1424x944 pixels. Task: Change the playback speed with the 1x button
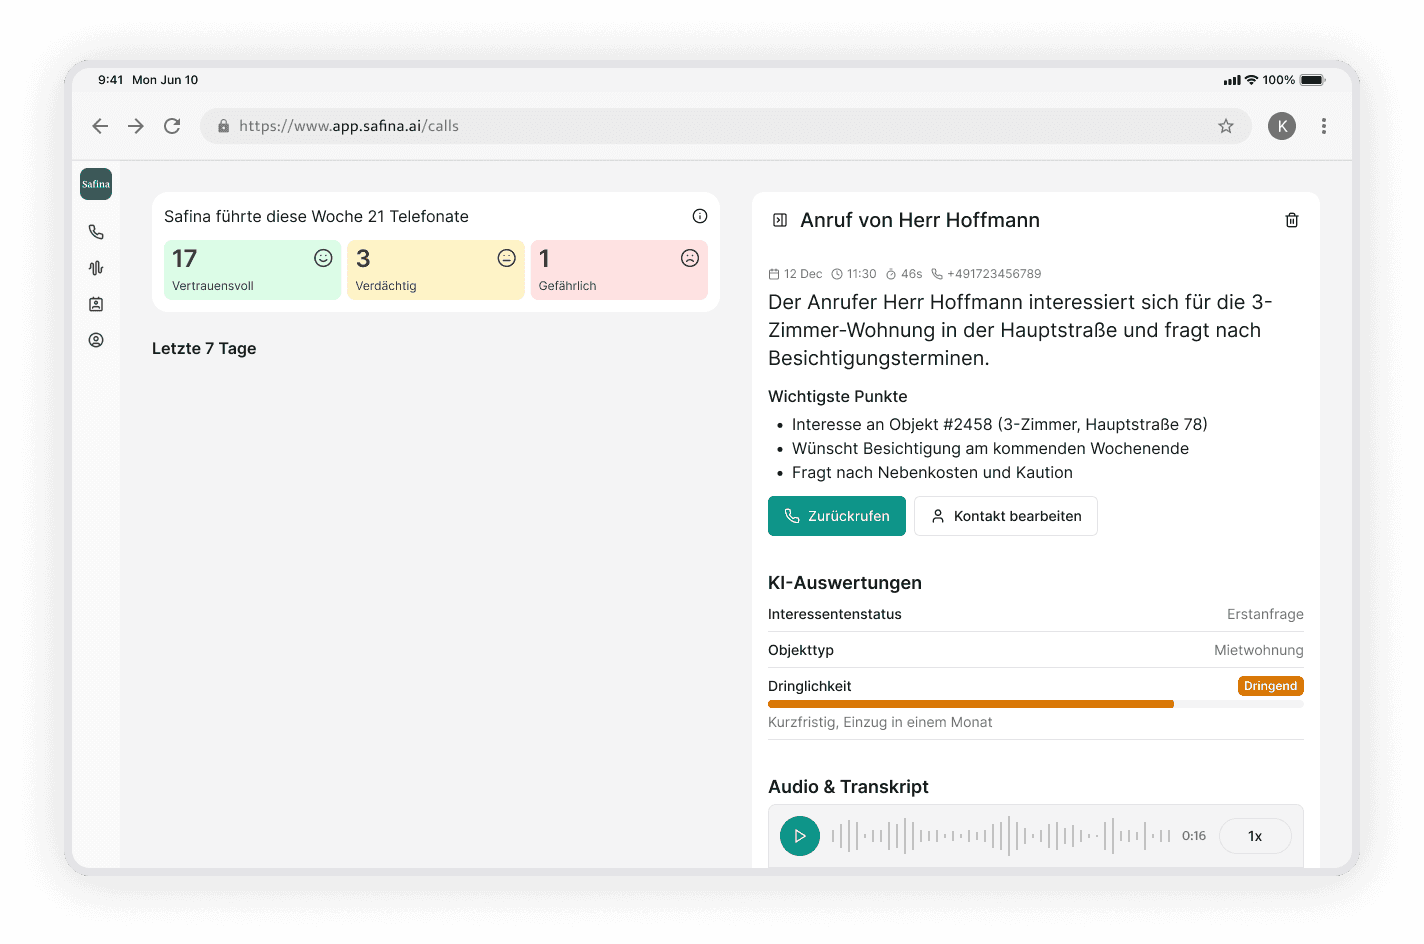coord(1255,836)
